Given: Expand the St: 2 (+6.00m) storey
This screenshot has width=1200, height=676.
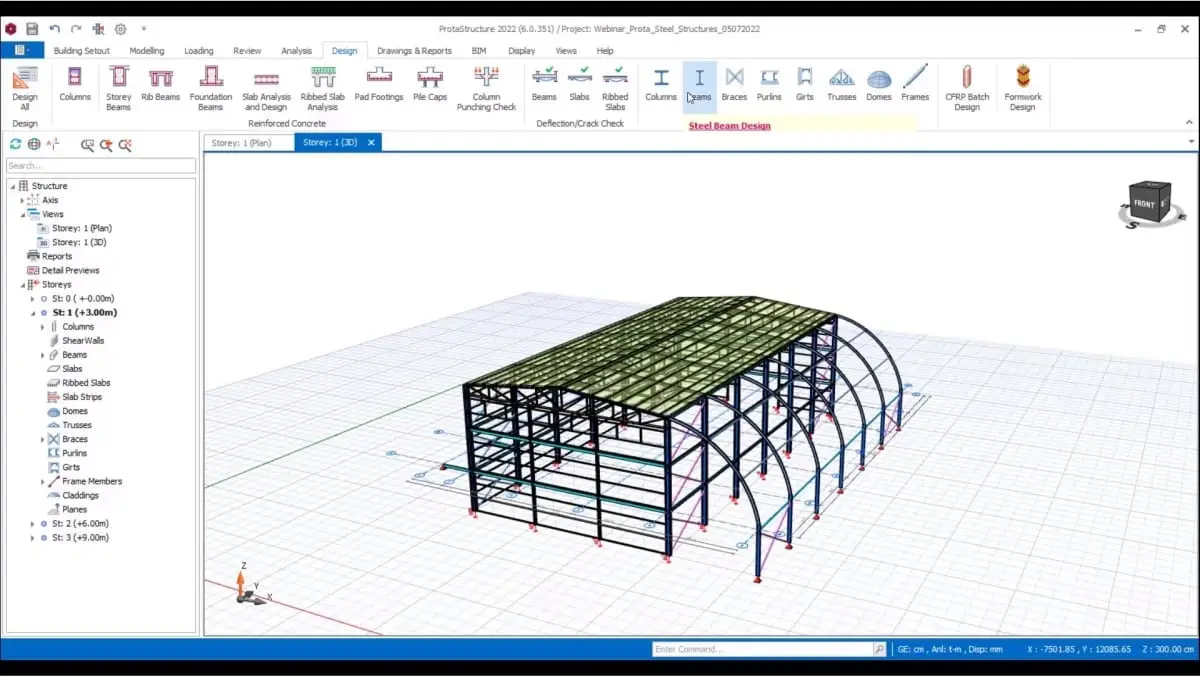Looking at the screenshot, I should (x=32, y=524).
